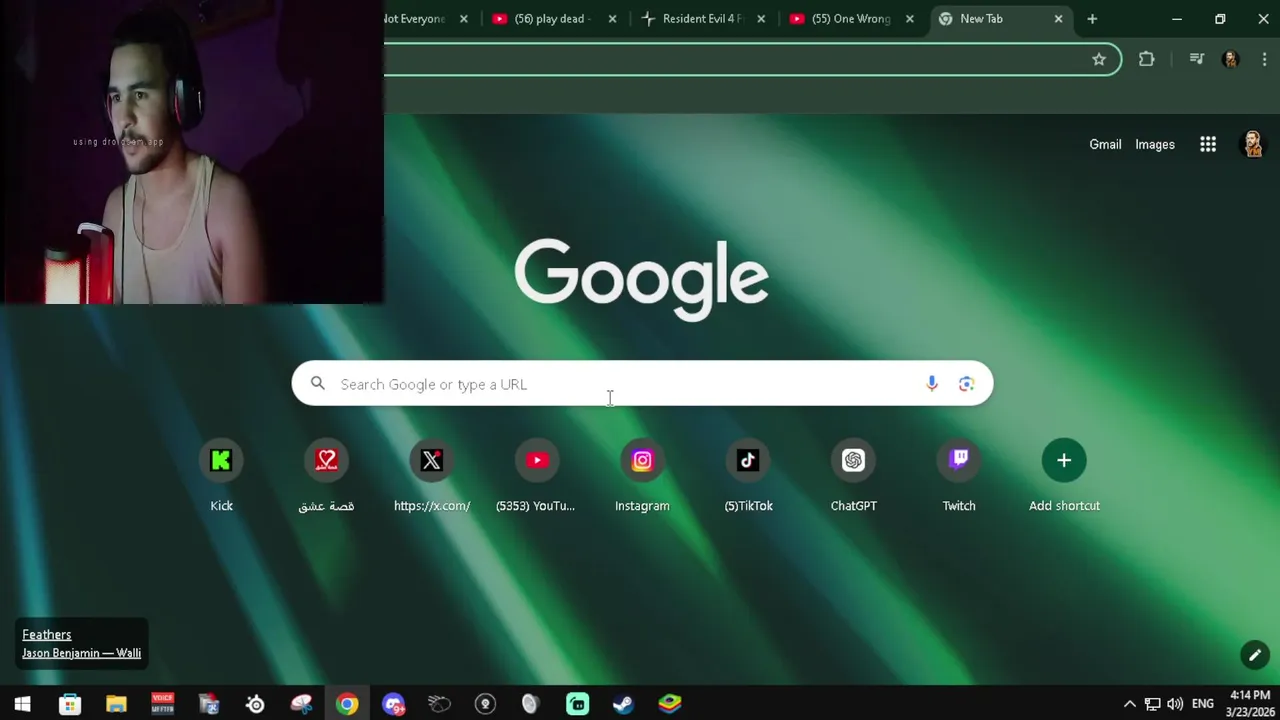The height and width of the screenshot is (720, 1280).
Task: Open BlueStacks from the taskbar
Action: (670, 704)
